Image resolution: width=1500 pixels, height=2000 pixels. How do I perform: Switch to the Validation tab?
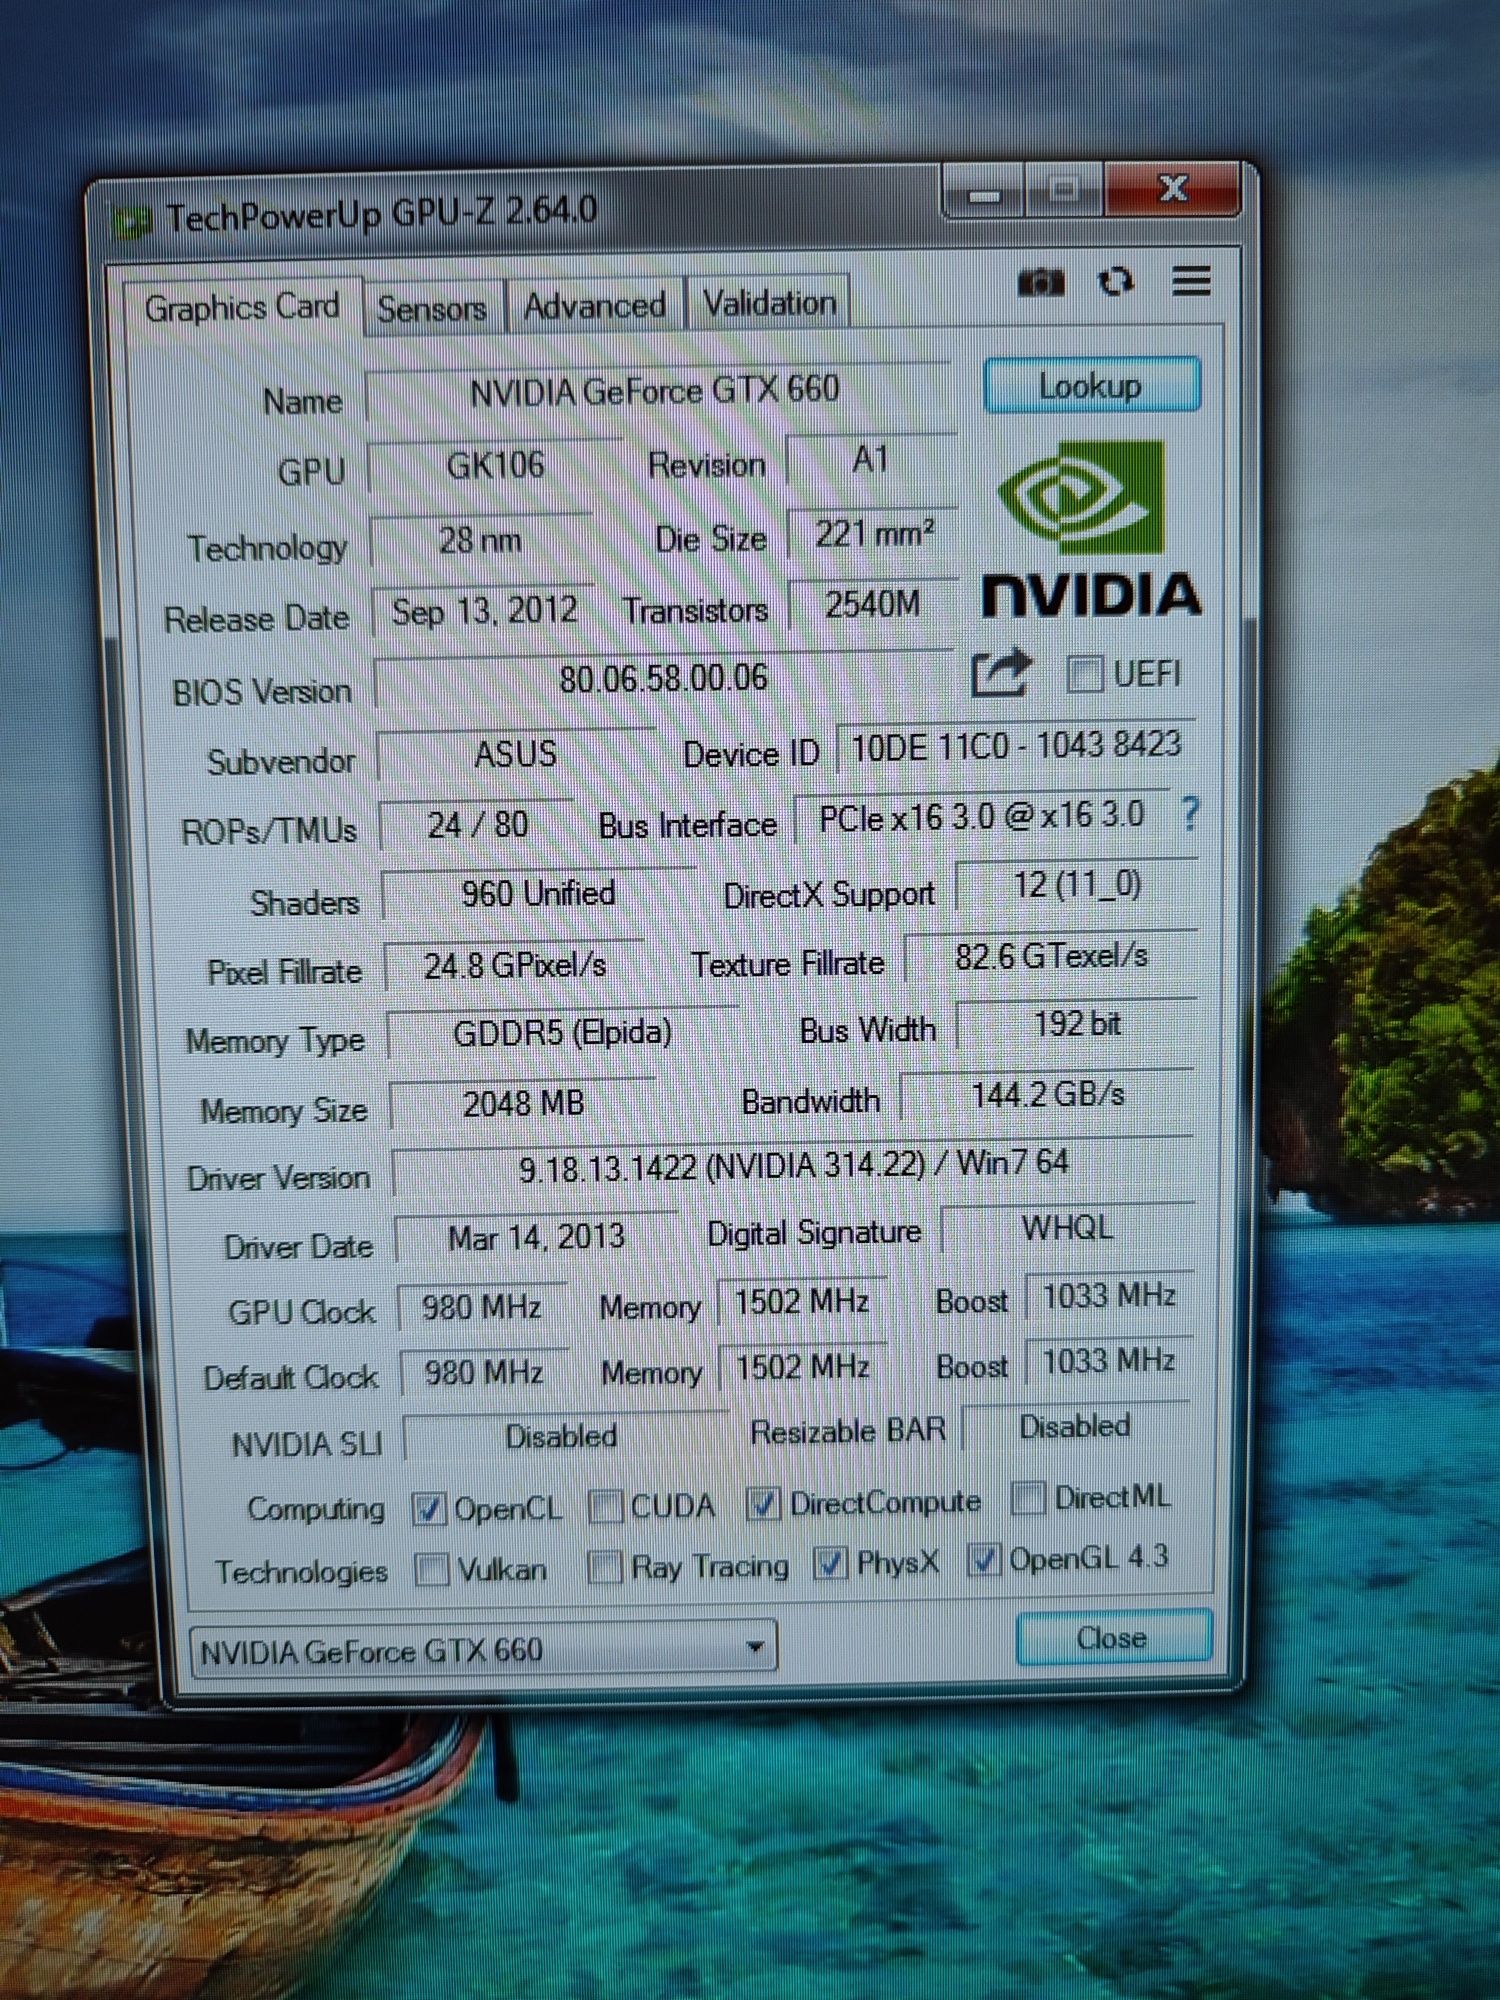(x=769, y=302)
